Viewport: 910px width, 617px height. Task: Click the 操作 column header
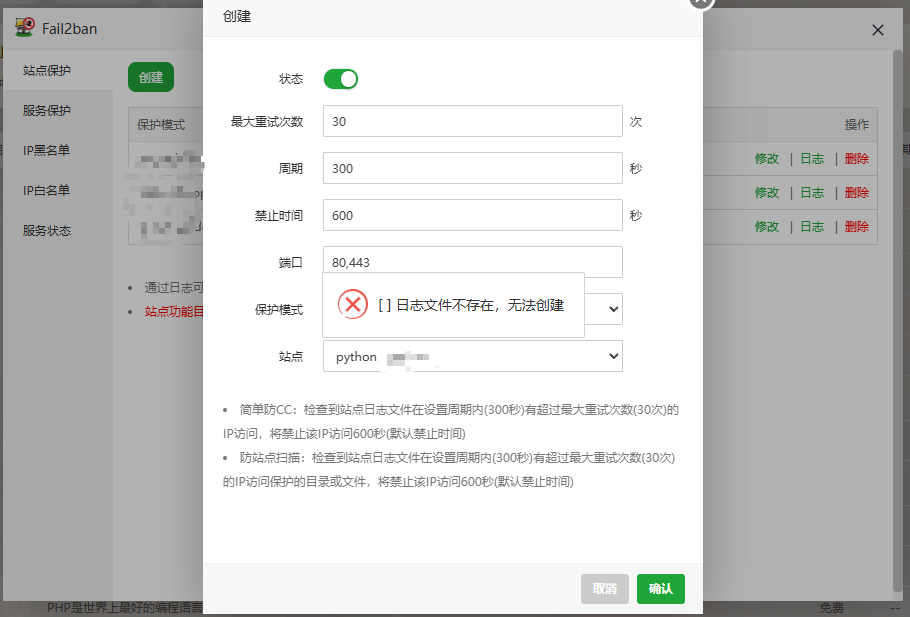857,124
